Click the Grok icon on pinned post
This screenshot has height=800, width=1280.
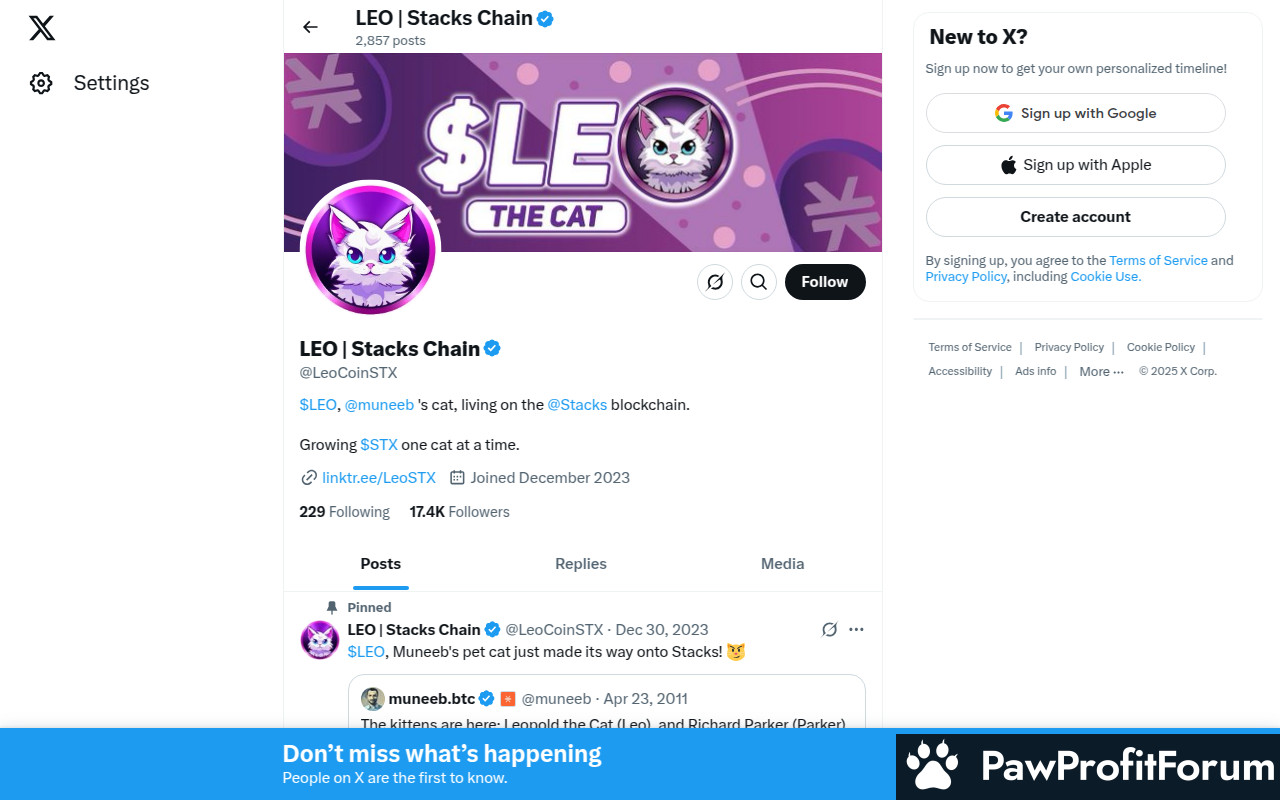pyautogui.click(x=829, y=629)
